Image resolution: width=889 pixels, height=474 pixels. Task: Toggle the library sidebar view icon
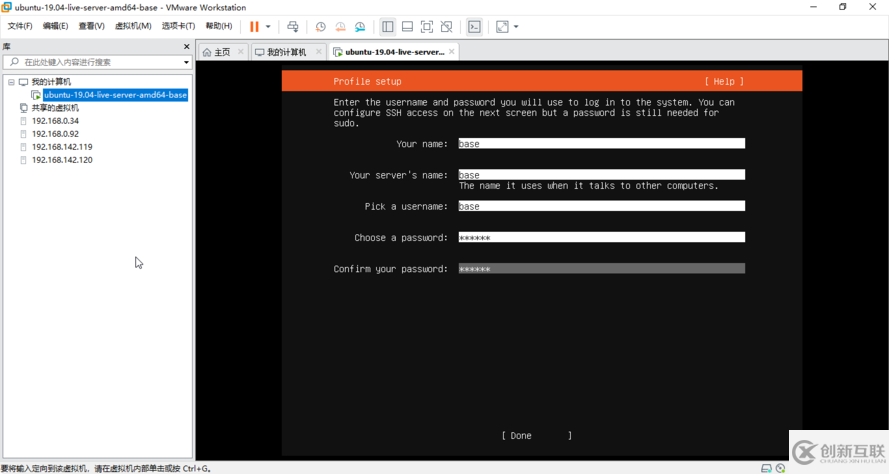[x=388, y=27]
